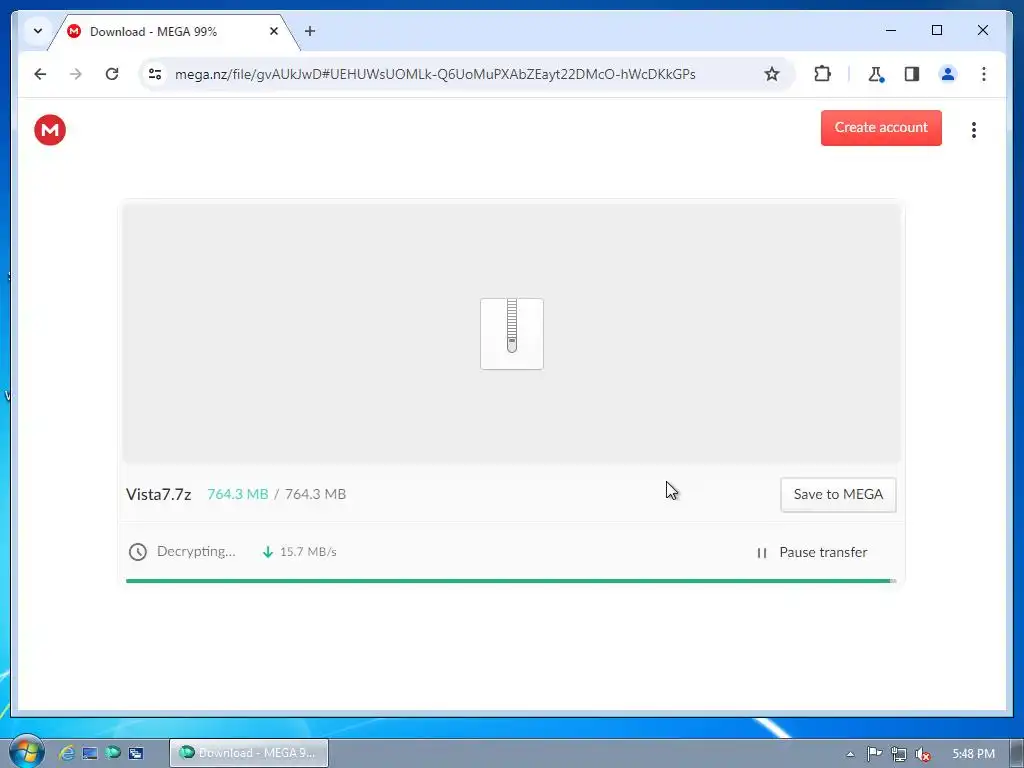Open the Extensions puzzle icon

[x=822, y=74]
